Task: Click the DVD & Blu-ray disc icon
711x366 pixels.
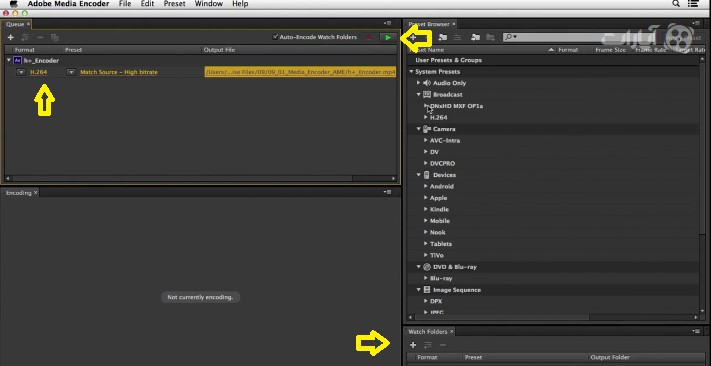Action: click(427, 267)
